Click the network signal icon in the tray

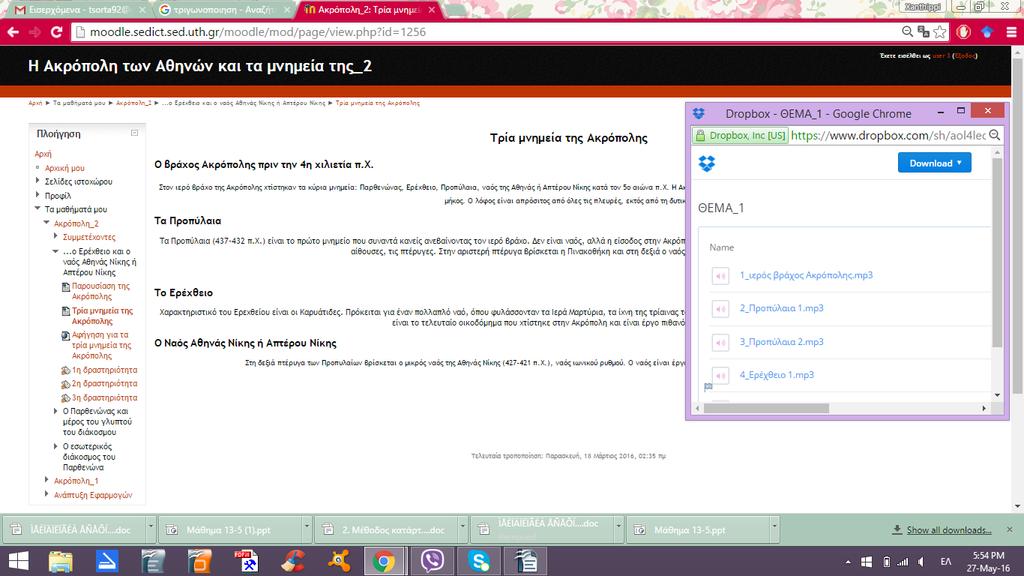903,562
